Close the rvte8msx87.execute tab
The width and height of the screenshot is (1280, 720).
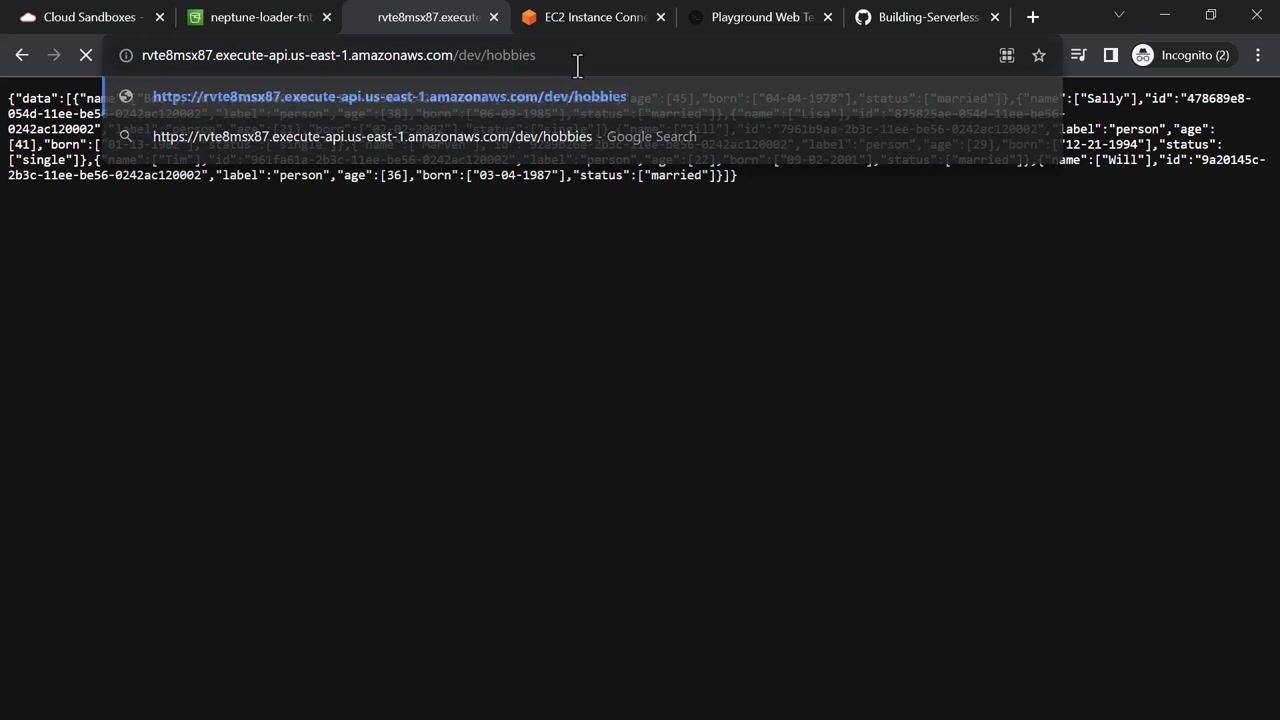coord(493,17)
